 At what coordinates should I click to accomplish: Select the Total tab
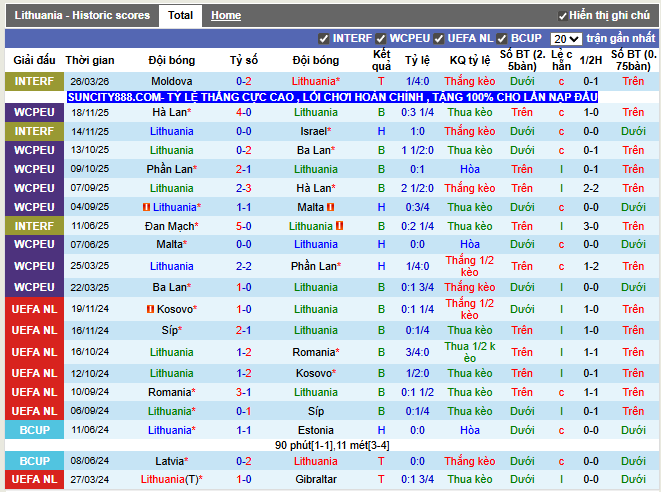pyautogui.click(x=180, y=16)
